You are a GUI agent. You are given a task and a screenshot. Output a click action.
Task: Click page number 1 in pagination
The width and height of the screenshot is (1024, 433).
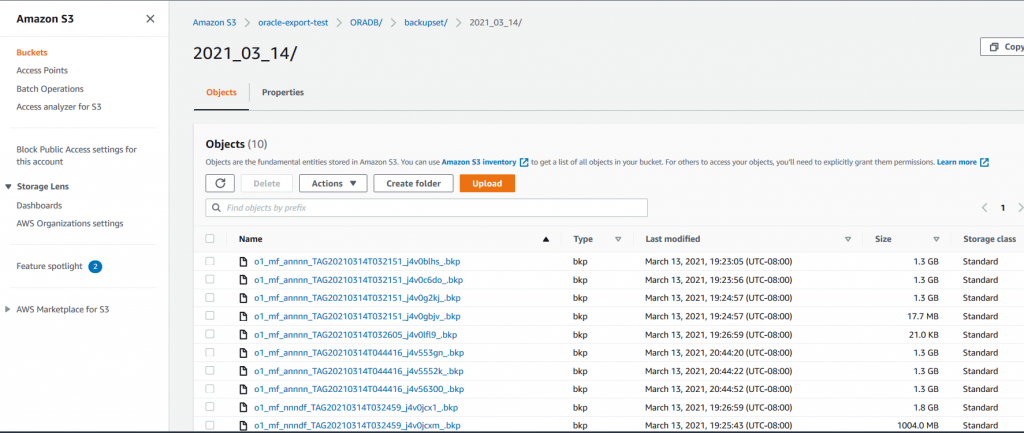pos(1003,208)
